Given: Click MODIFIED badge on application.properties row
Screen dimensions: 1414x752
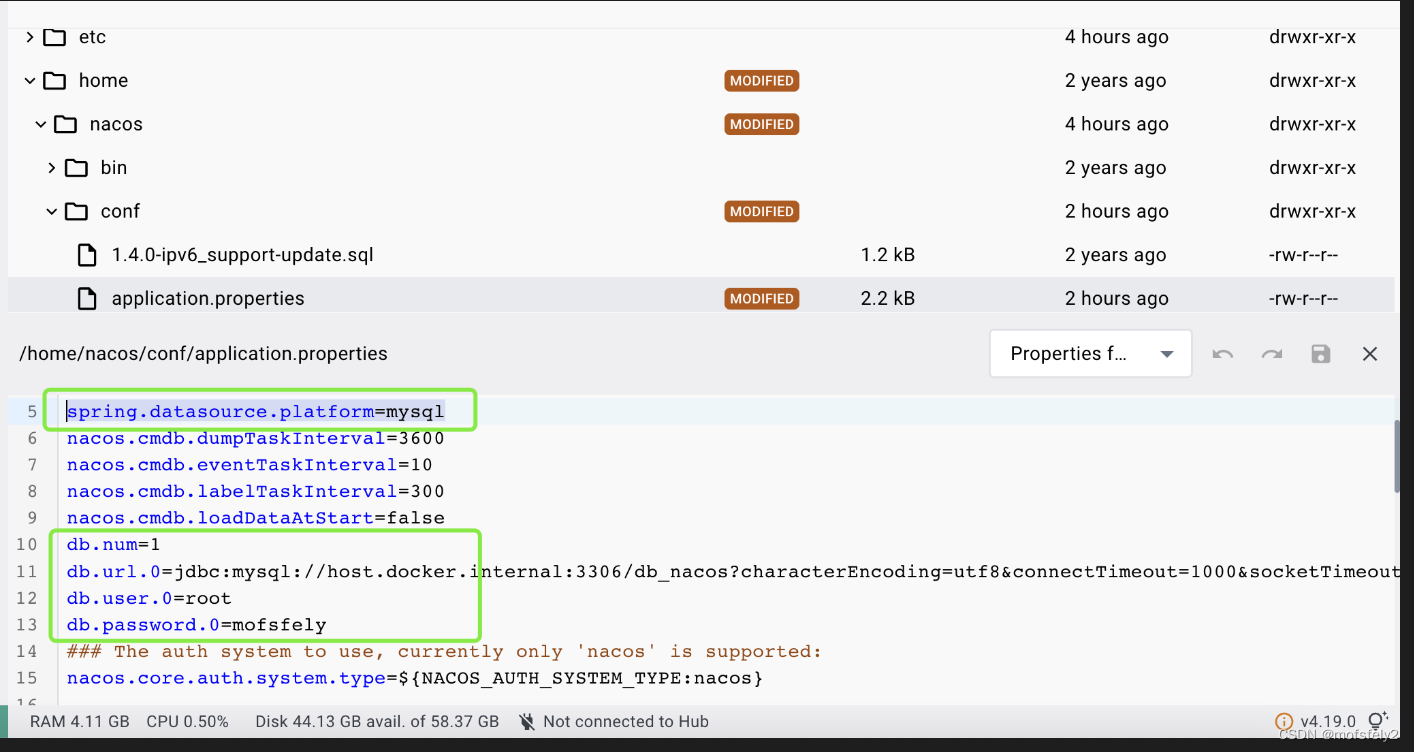Looking at the screenshot, I should point(762,298).
